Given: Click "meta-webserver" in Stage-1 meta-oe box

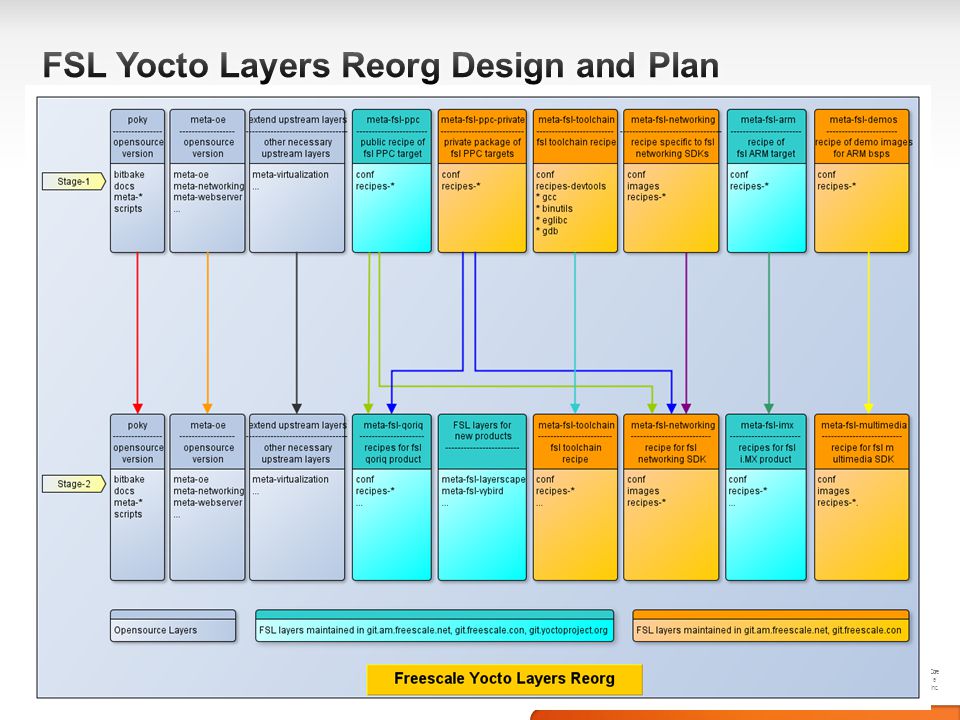Looking at the screenshot, I should coord(208,197).
